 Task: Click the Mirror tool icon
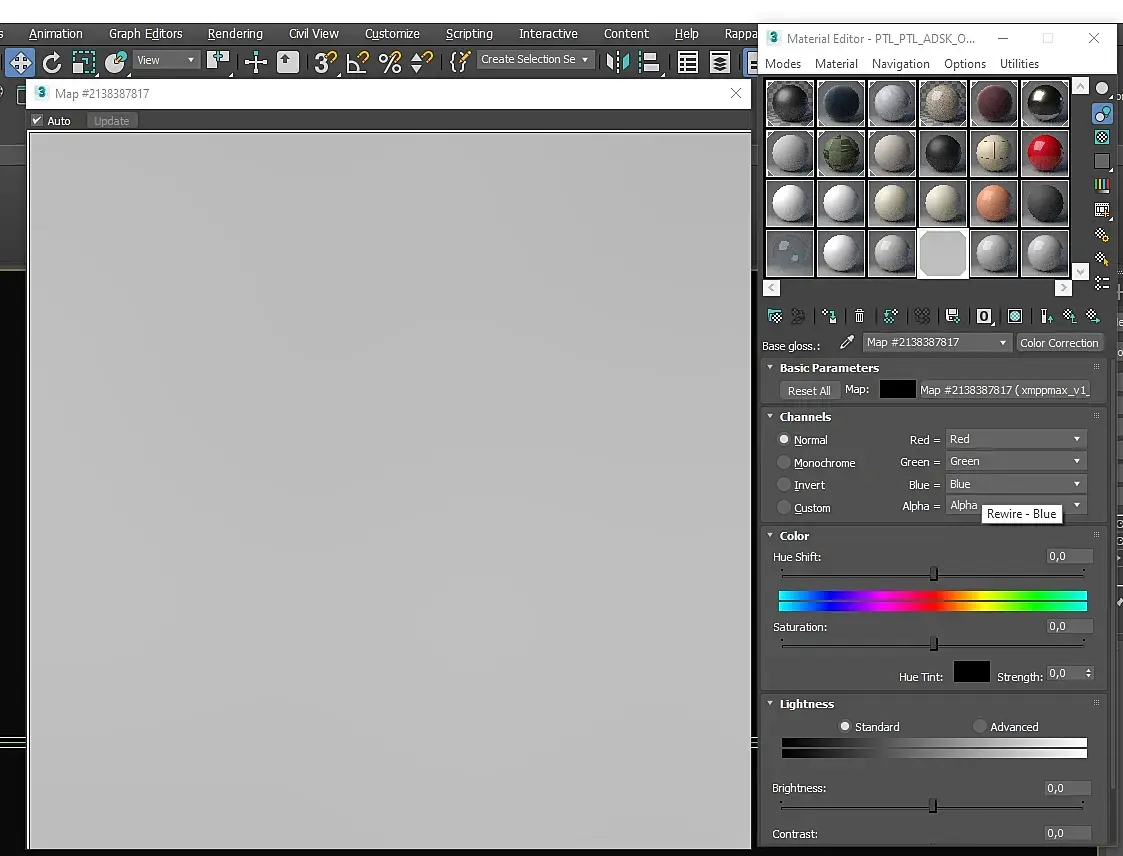617,62
